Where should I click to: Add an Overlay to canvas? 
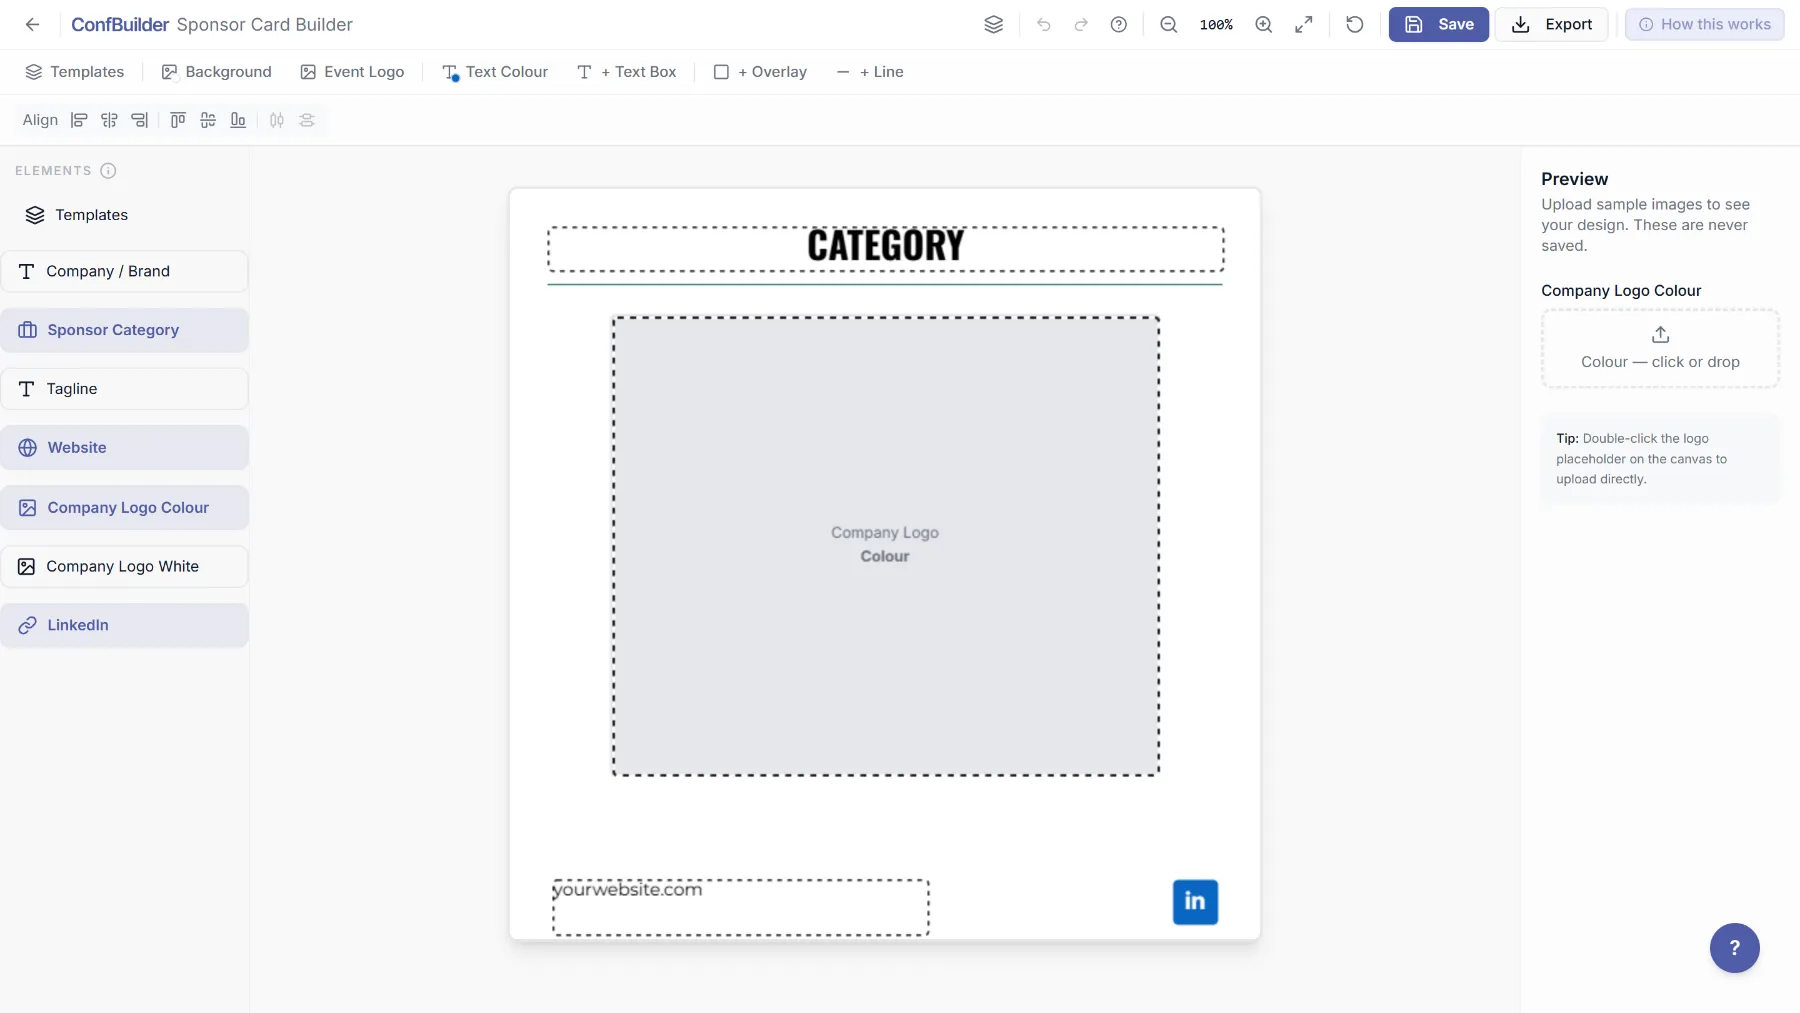coord(760,72)
